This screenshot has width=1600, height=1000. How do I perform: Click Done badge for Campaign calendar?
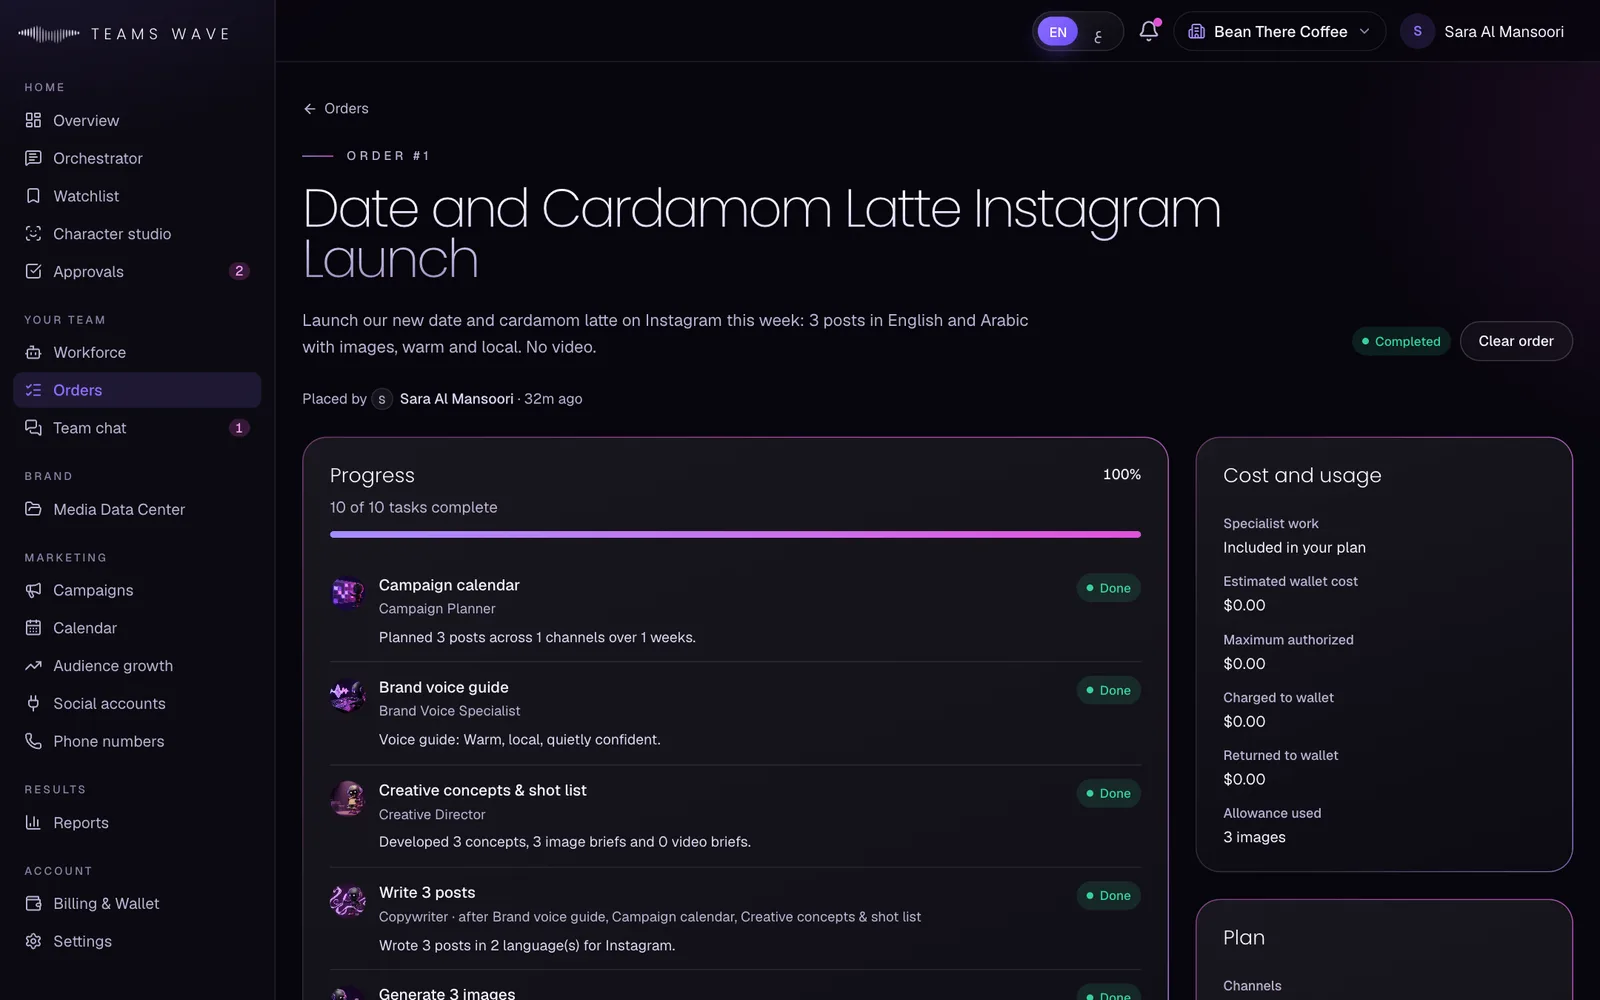point(1108,588)
